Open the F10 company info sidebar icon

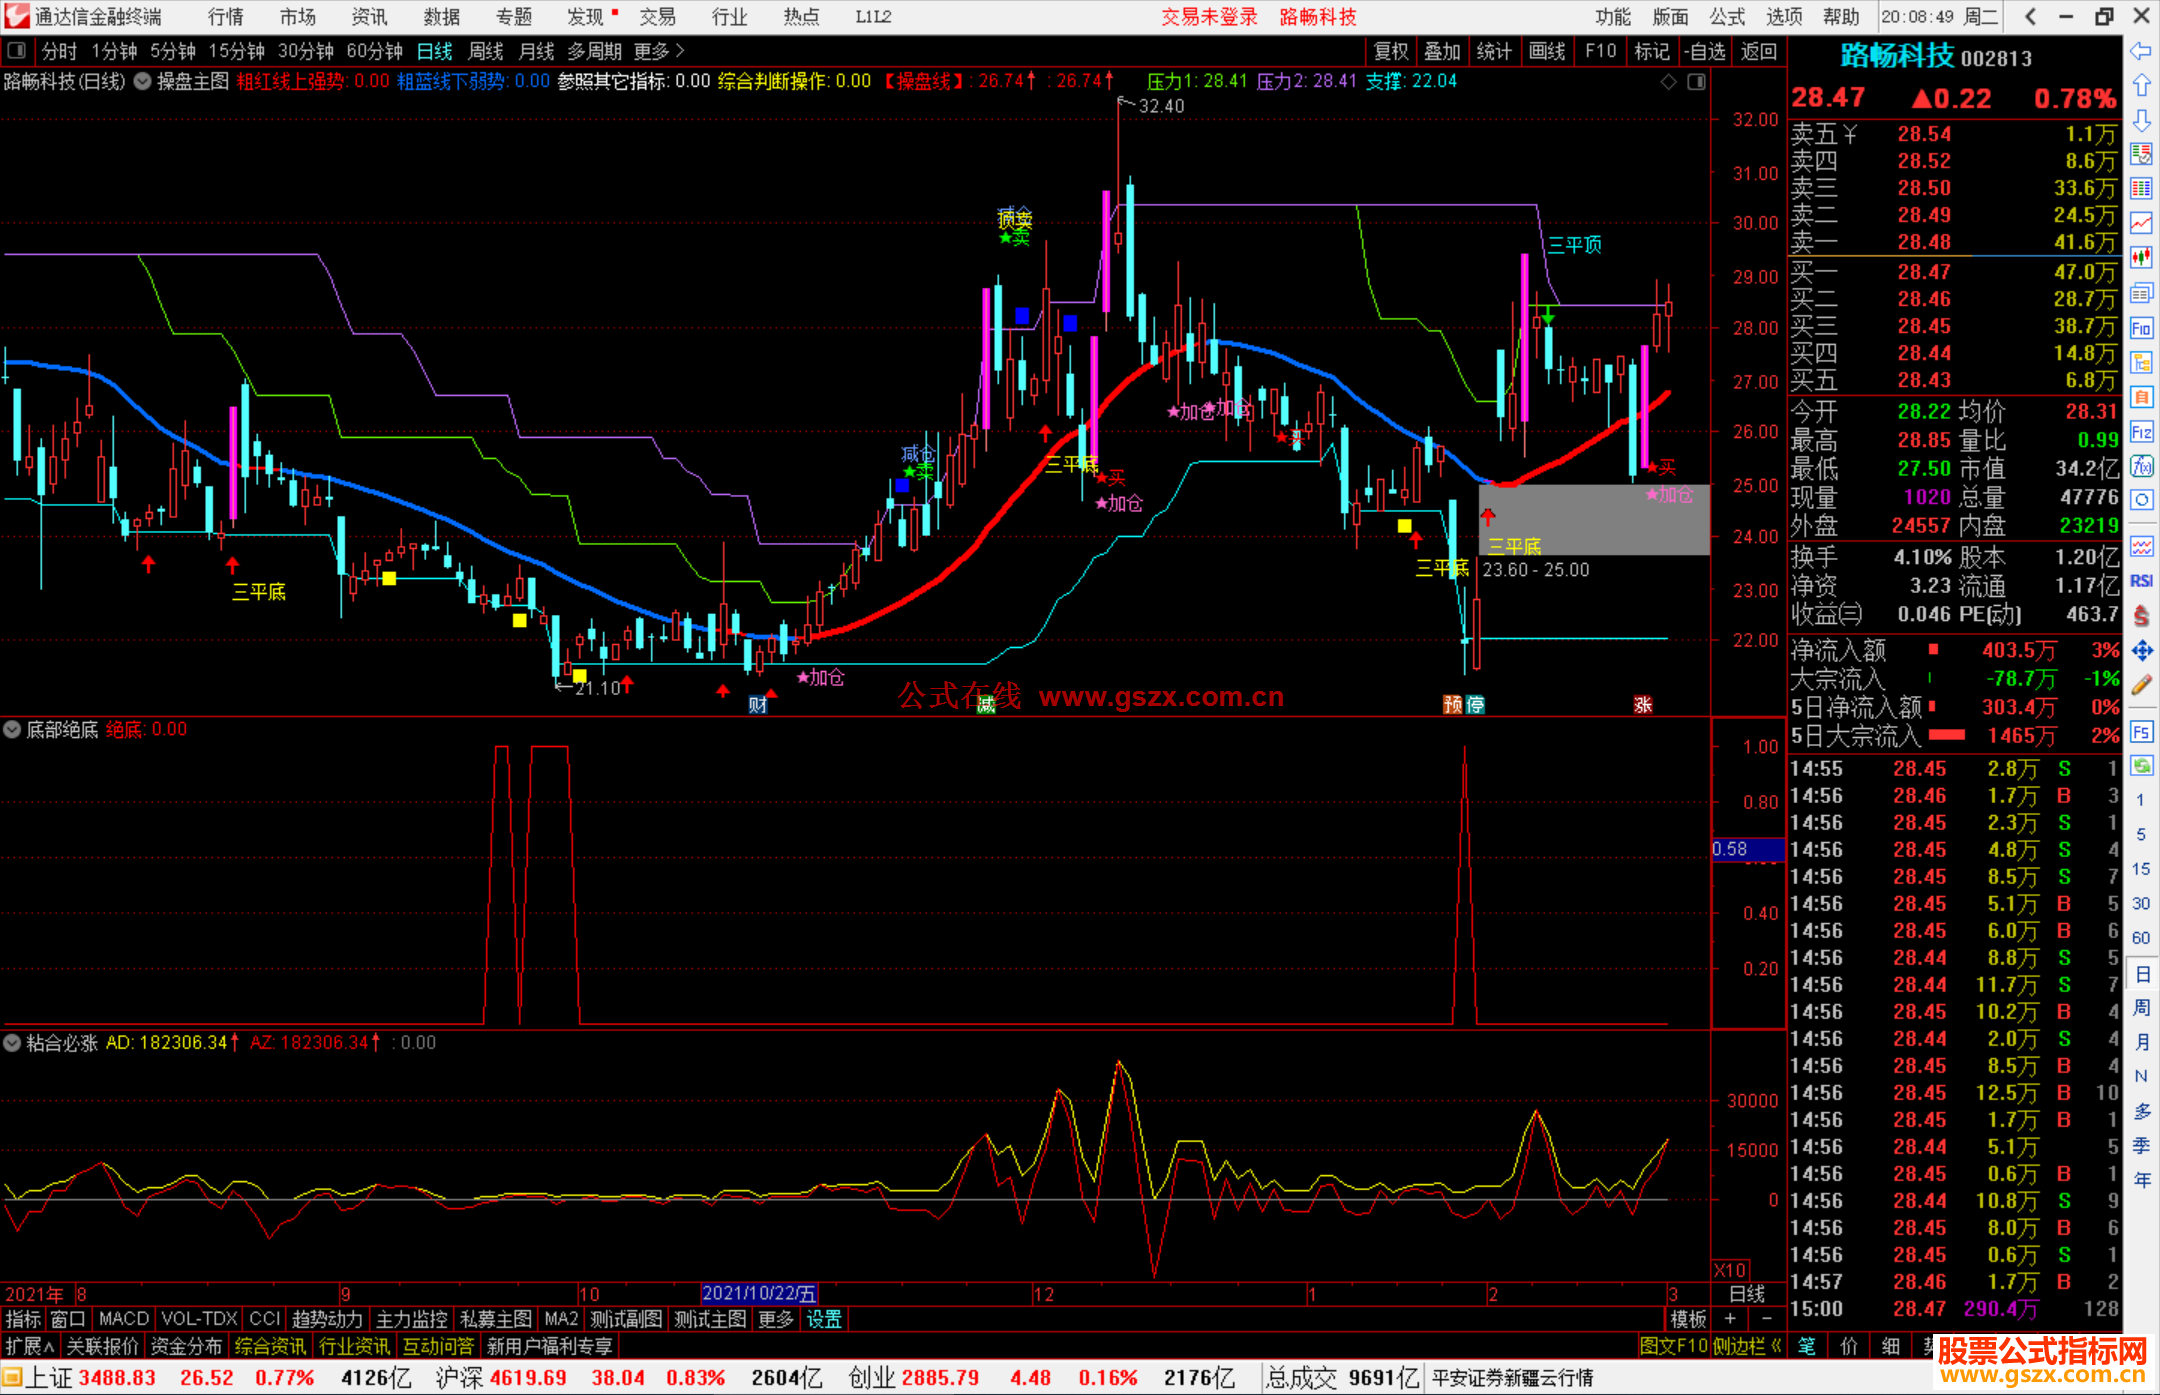(x=2141, y=328)
